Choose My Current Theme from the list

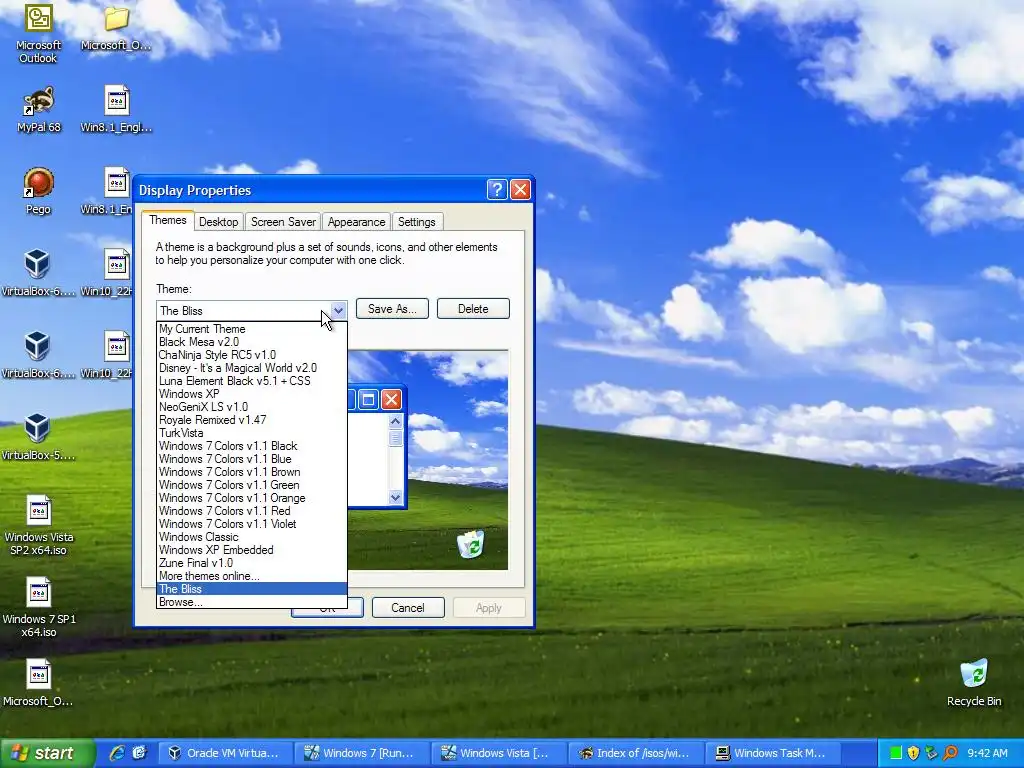tap(251, 328)
